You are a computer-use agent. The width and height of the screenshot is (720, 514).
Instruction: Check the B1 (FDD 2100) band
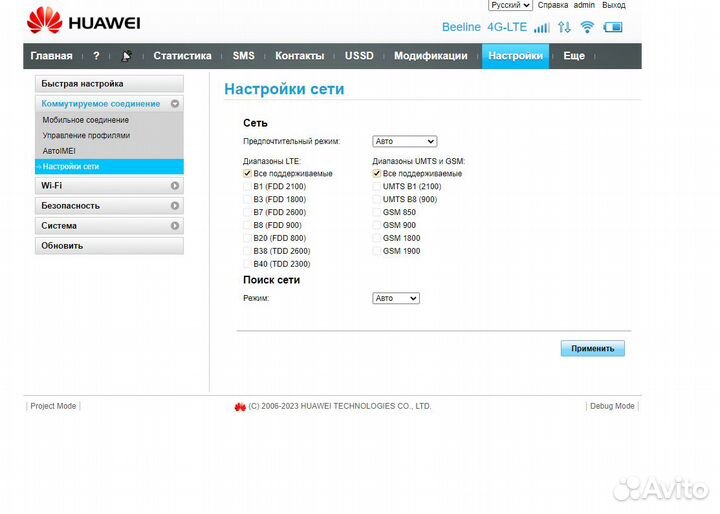(248, 186)
